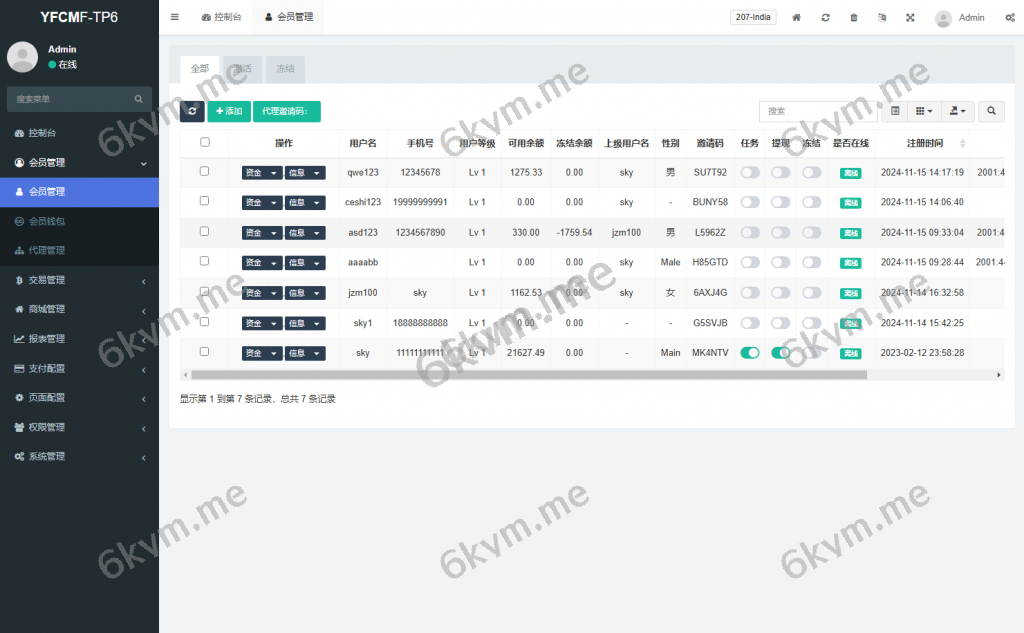This screenshot has width=1024, height=633.
Task: Open settings gears icon at top right
Action: (x=1009, y=17)
